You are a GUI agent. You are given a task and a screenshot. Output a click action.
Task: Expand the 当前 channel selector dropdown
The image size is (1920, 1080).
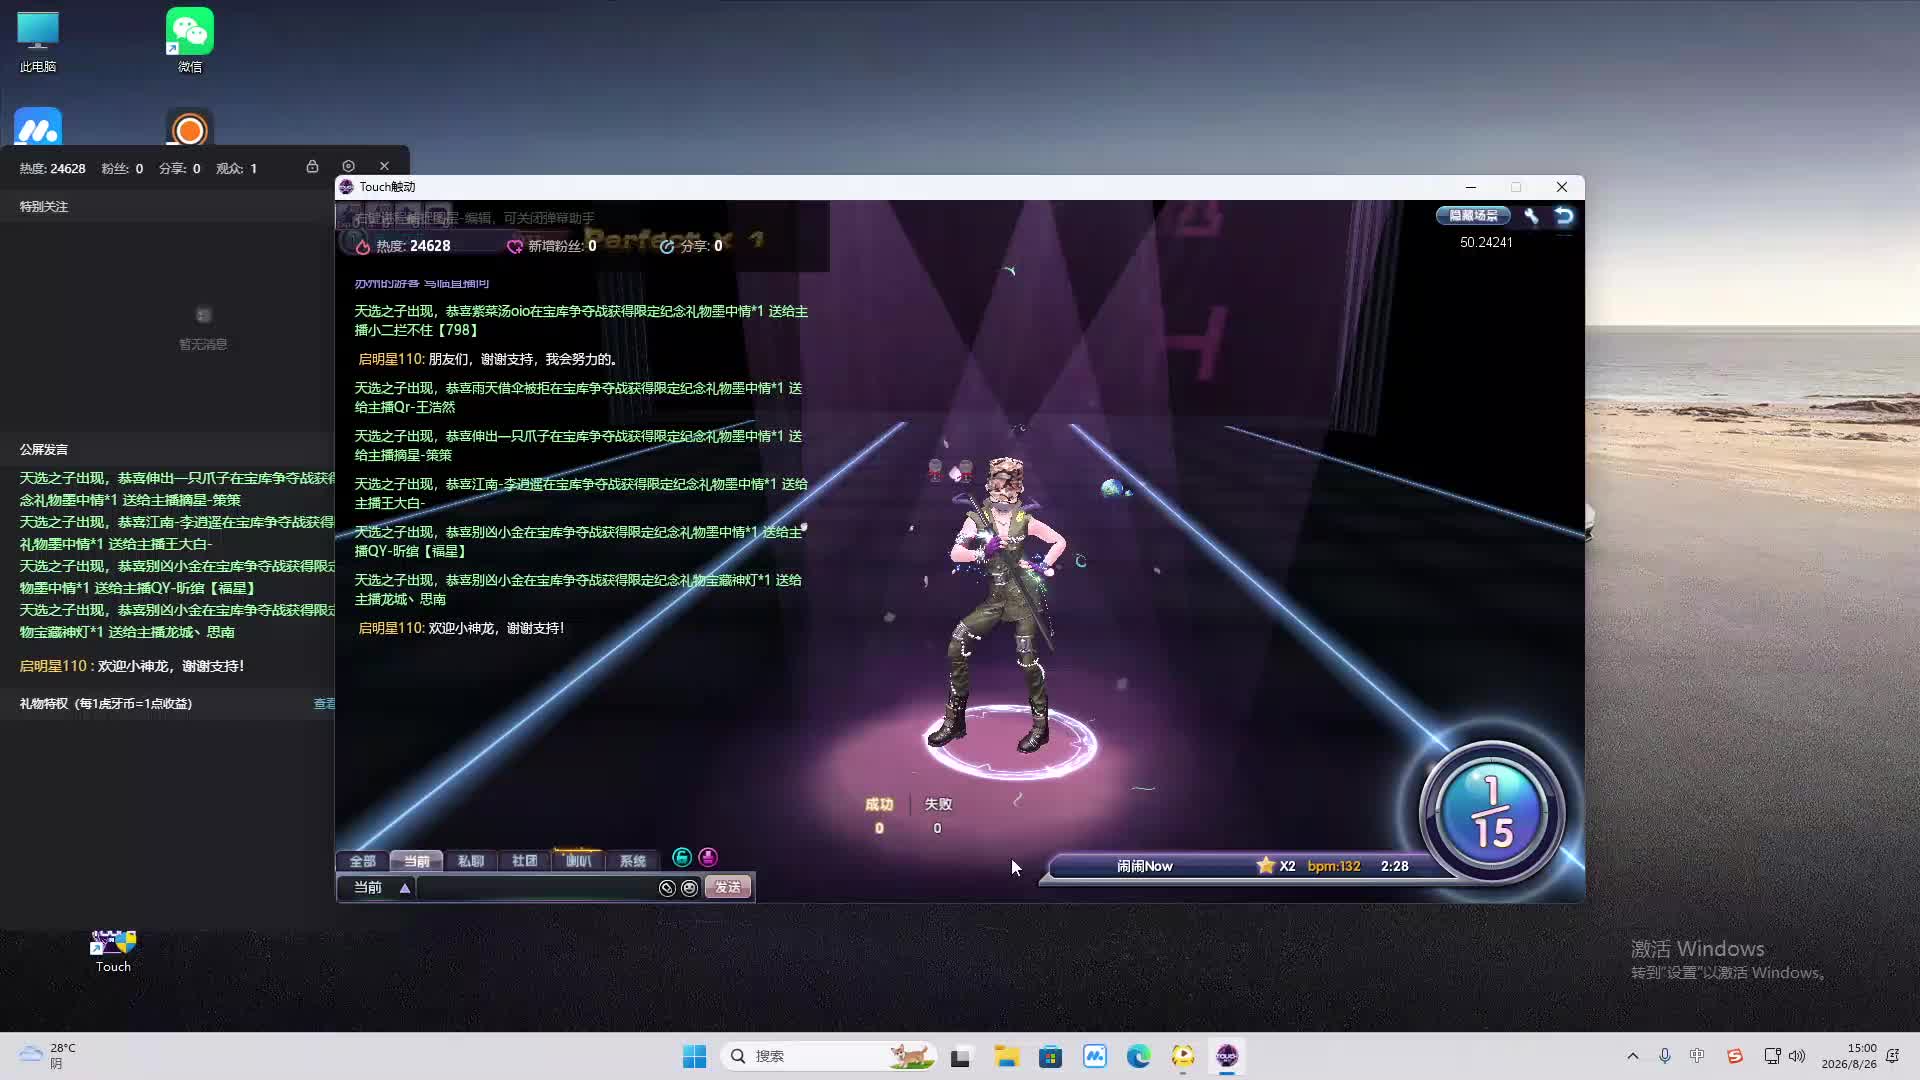[405, 888]
